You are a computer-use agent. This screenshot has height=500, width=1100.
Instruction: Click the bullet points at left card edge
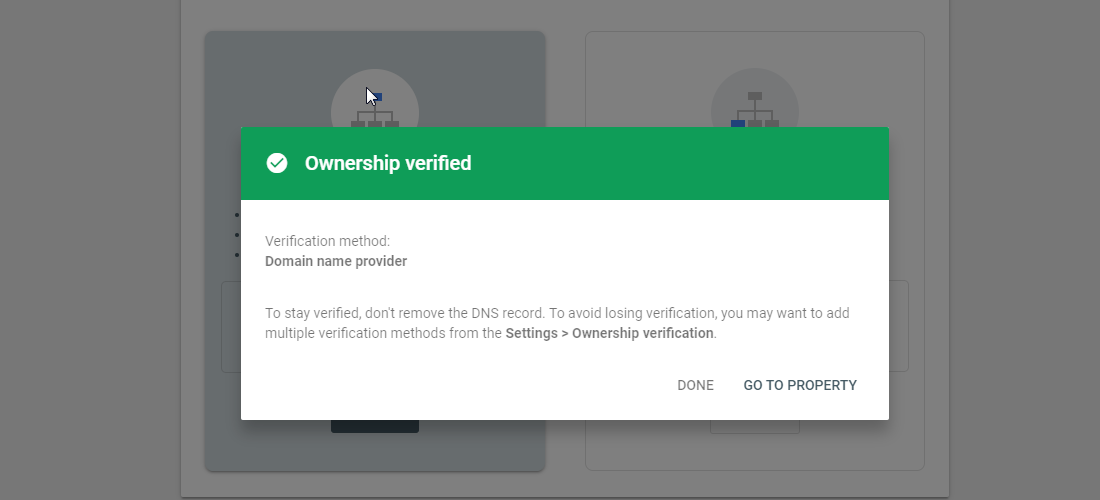237,235
